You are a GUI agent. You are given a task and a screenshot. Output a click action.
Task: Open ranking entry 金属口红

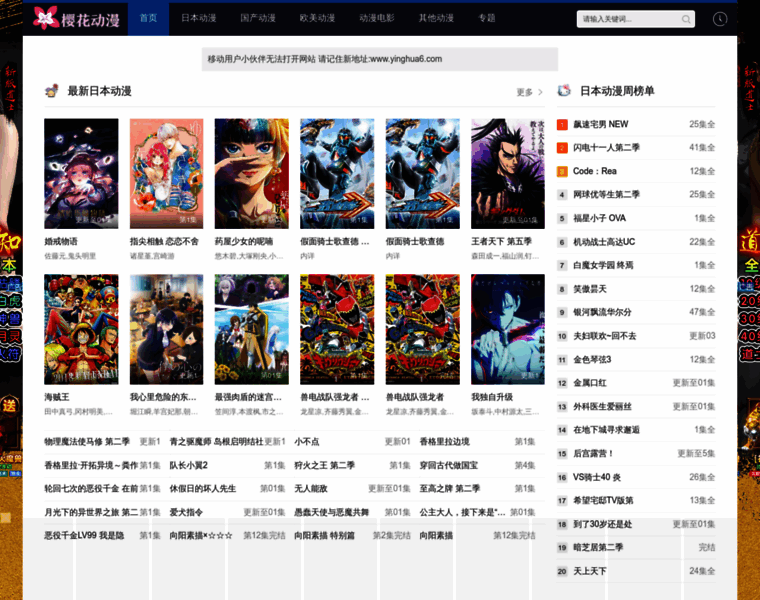(590, 383)
